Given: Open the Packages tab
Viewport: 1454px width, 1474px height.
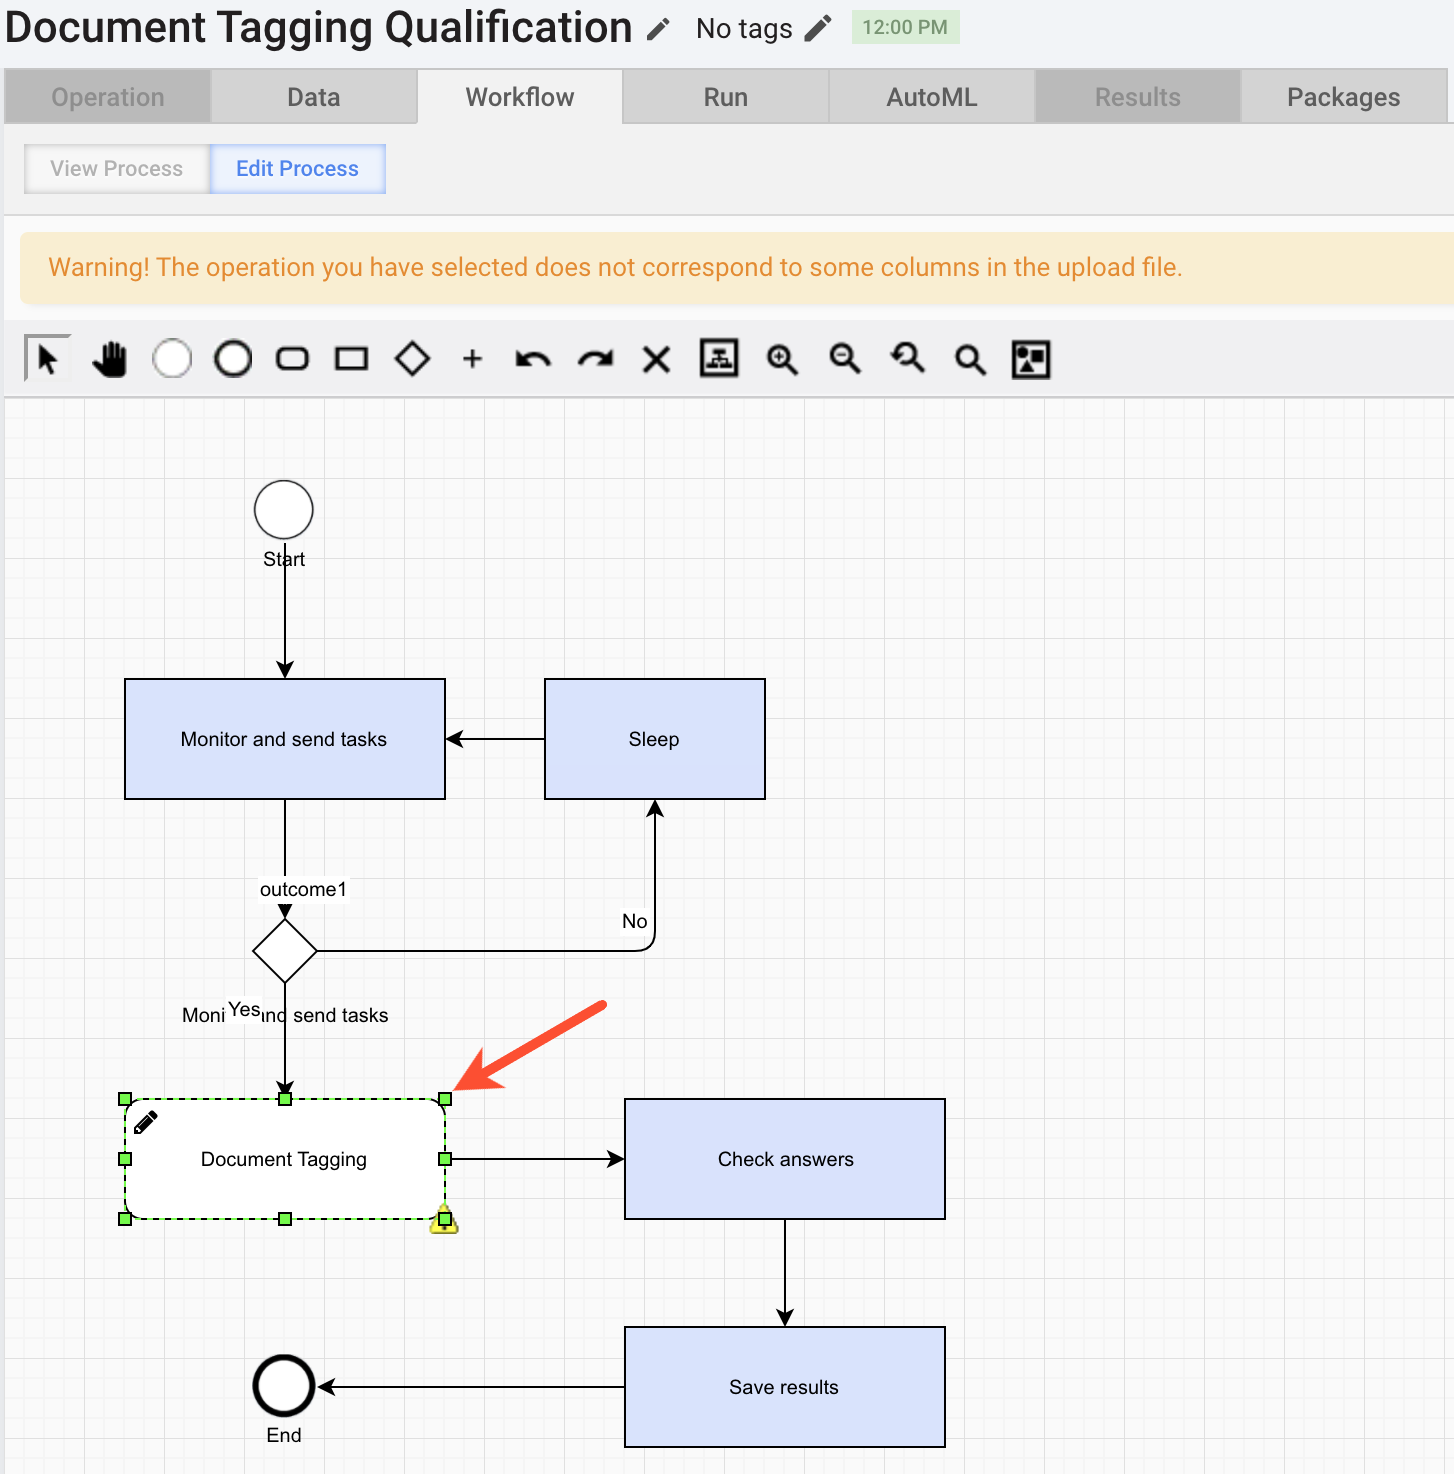Looking at the screenshot, I should pos(1344,97).
